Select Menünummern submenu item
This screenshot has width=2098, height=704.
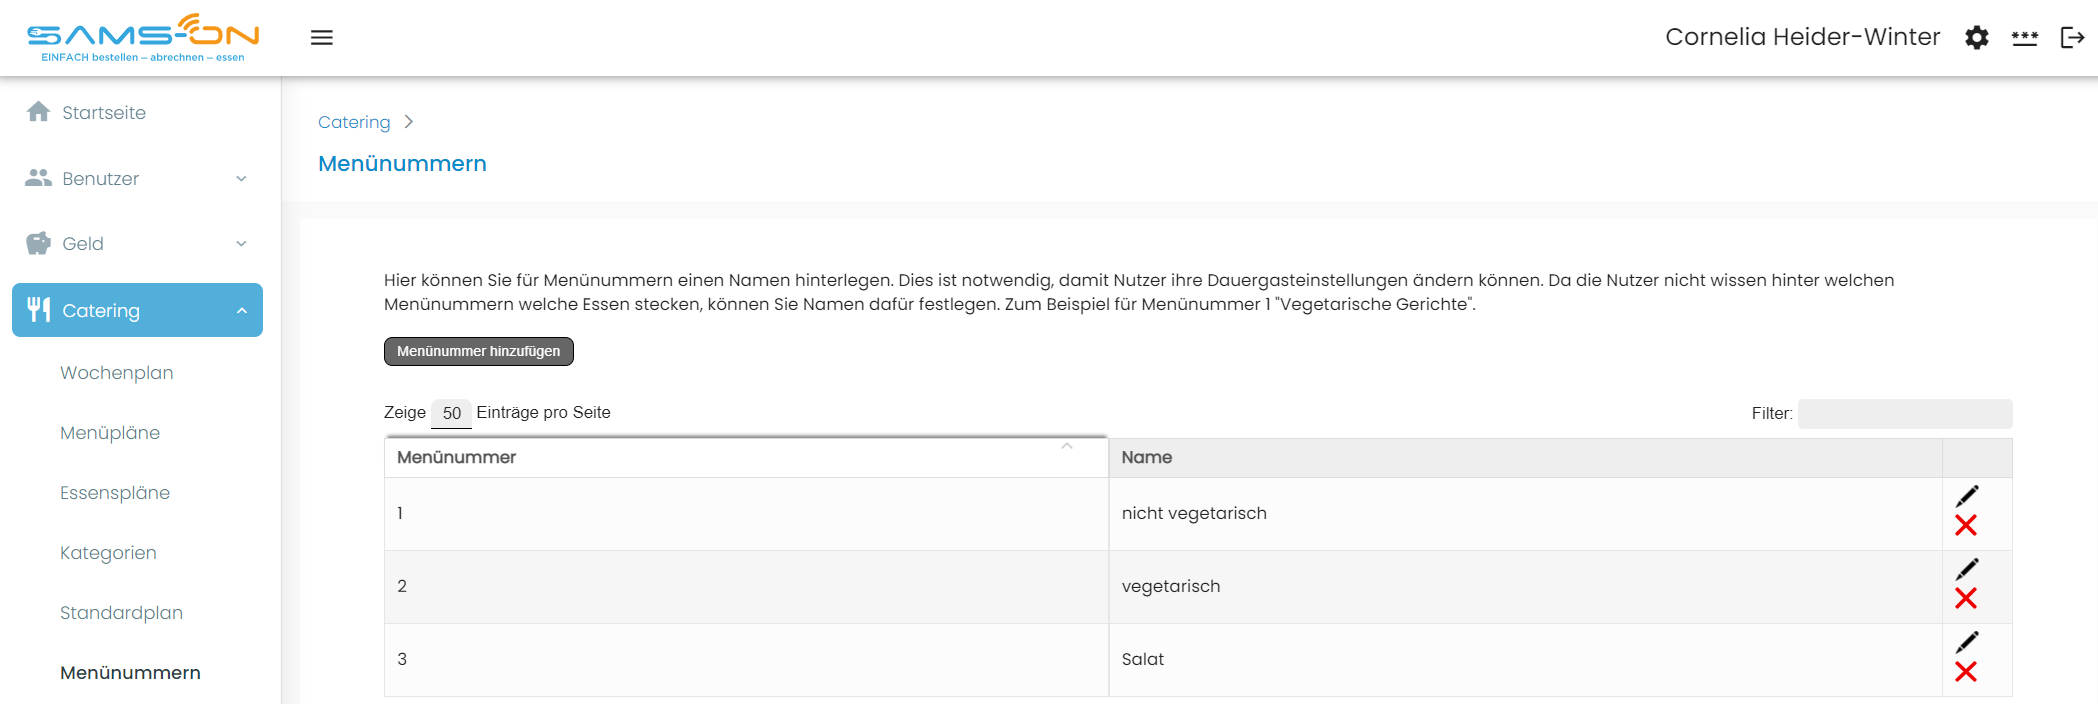130,673
